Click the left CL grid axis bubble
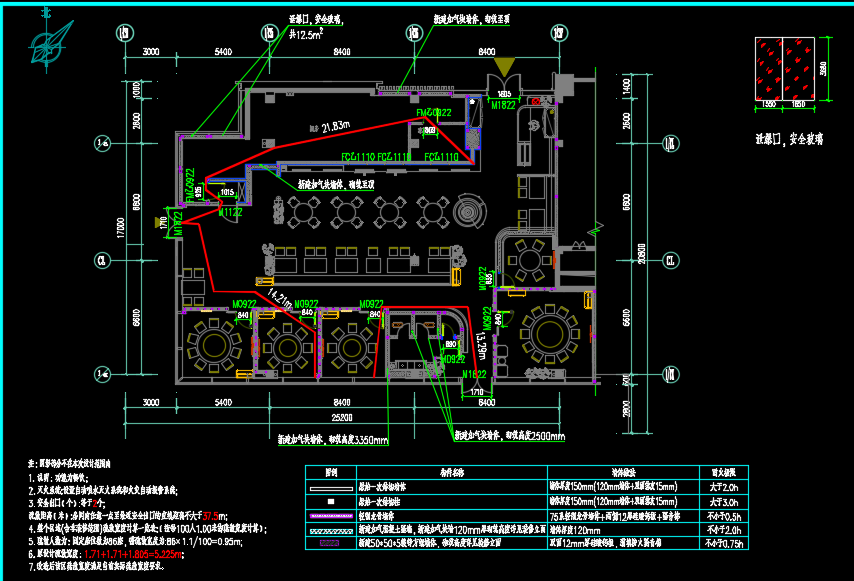 [x=101, y=260]
